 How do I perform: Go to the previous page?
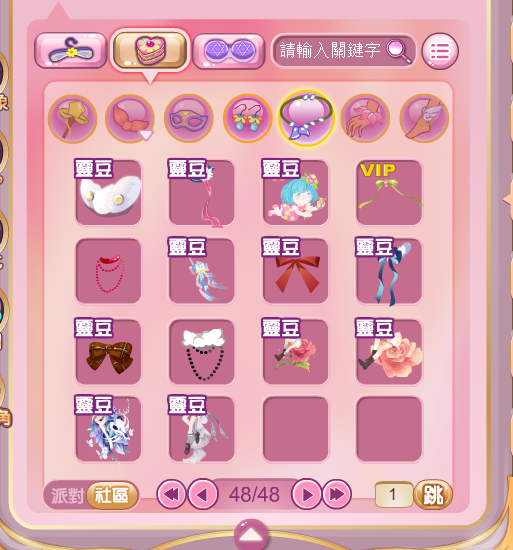[x=203, y=494]
